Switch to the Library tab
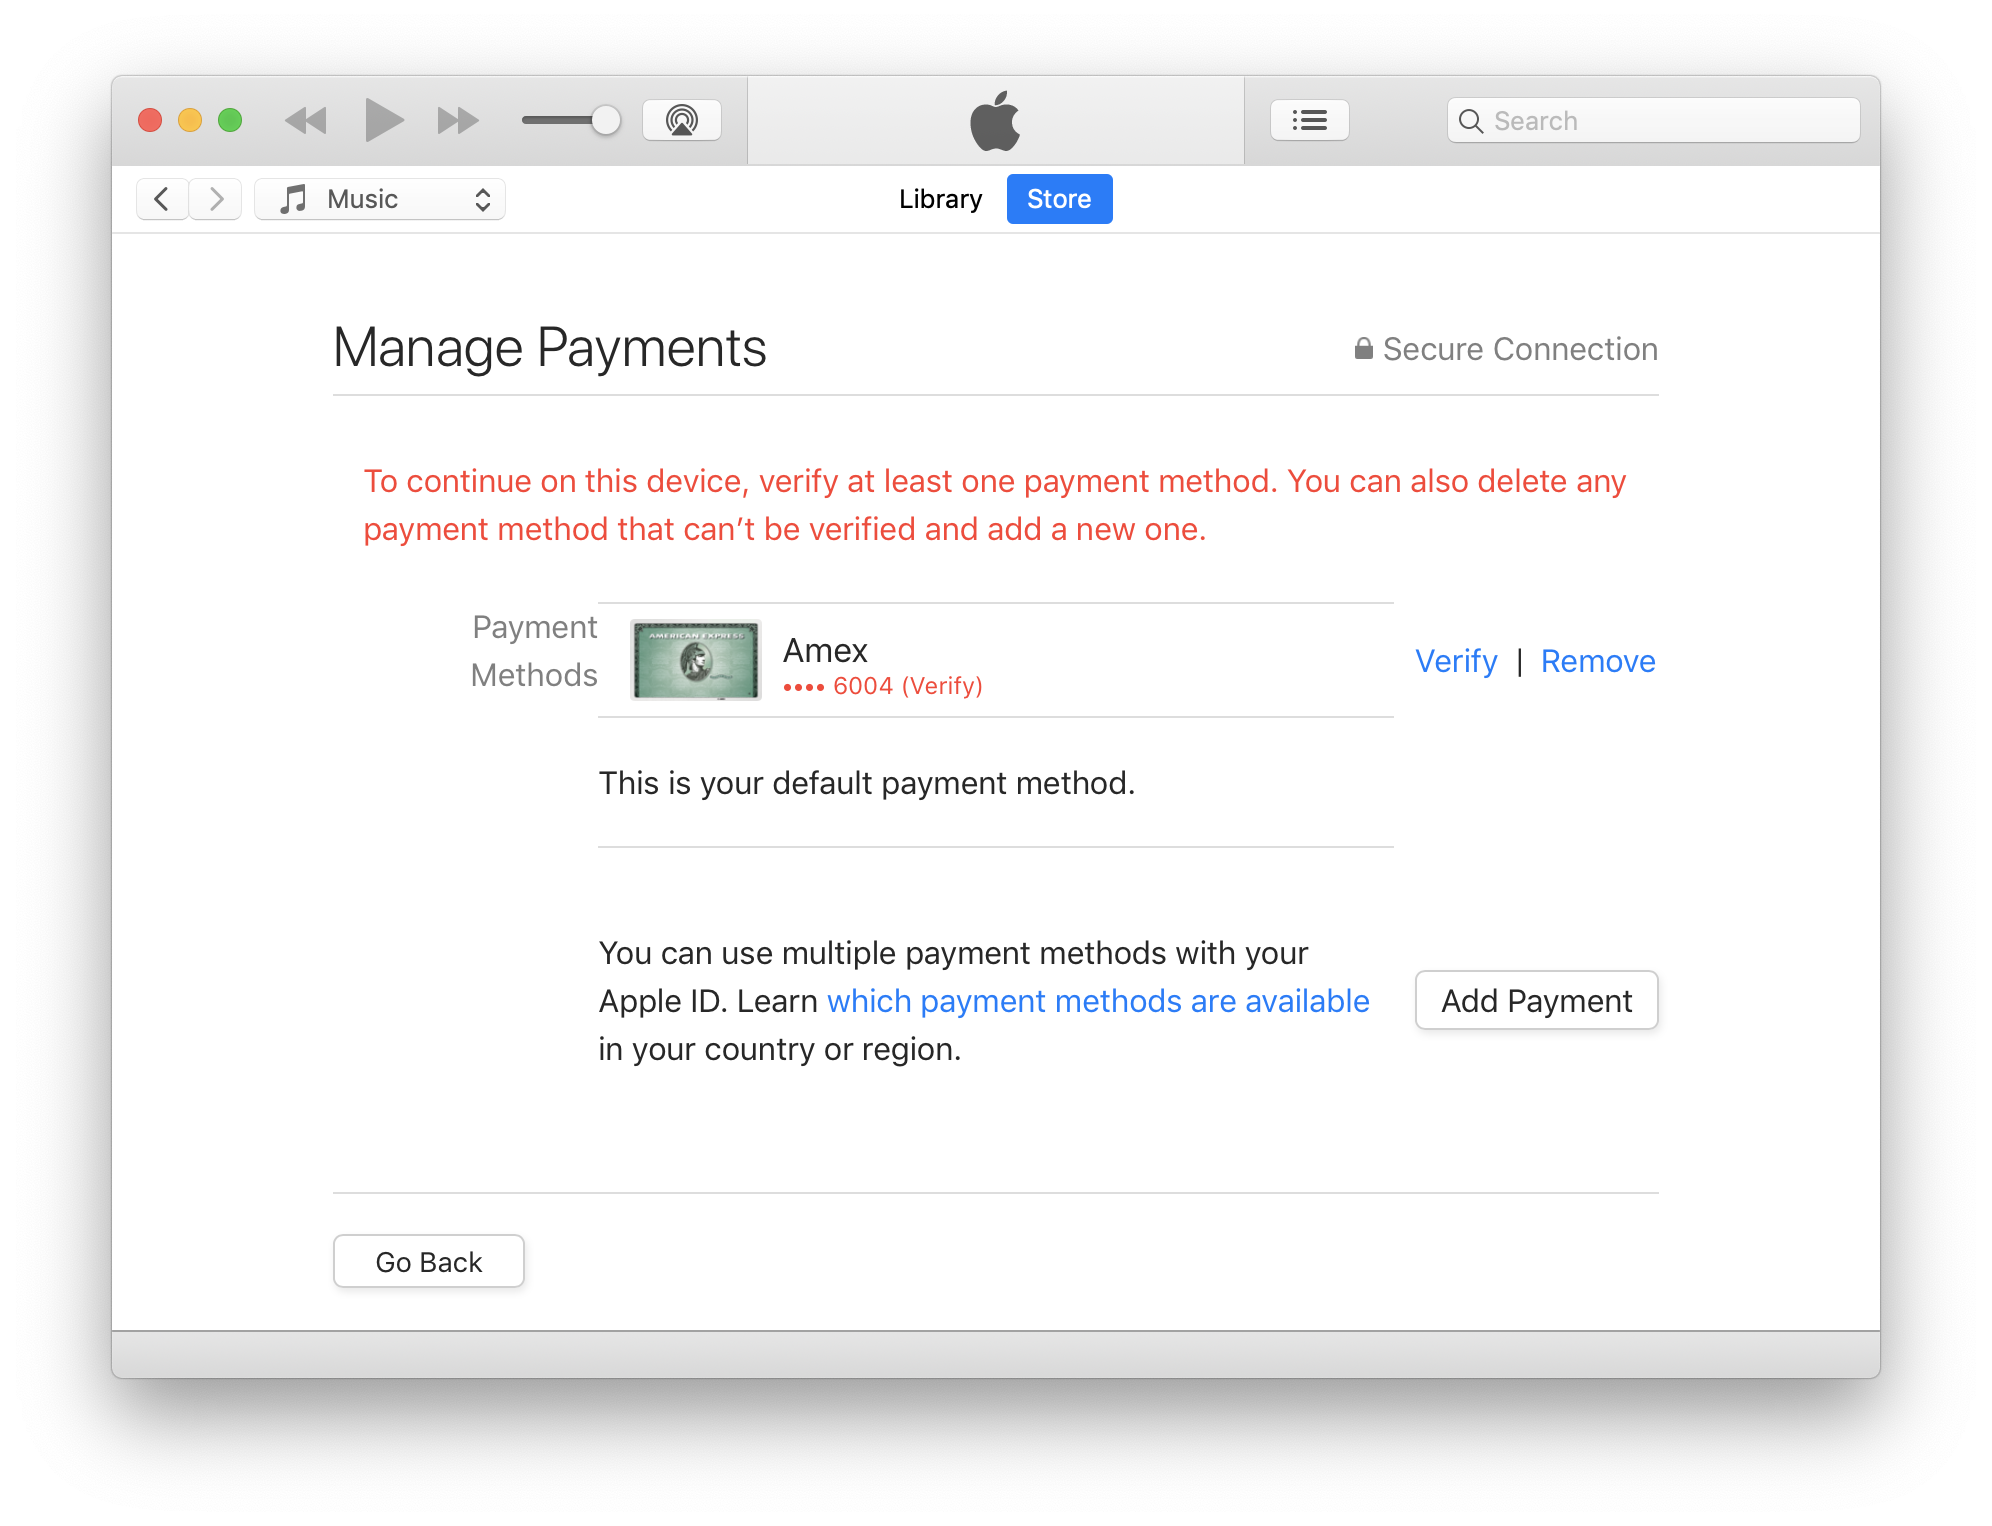 click(940, 199)
